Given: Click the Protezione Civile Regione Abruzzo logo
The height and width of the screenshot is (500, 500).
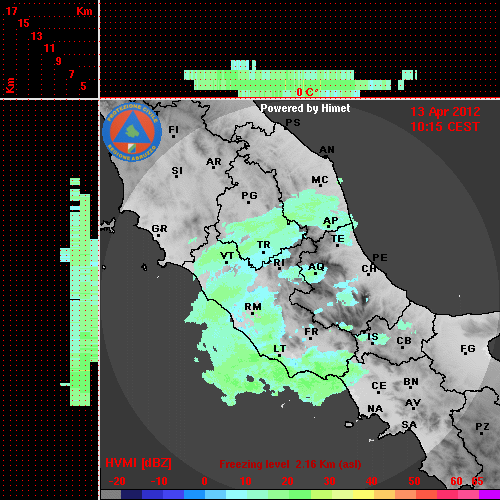Looking at the screenshot, I should [x=132, y=132].
